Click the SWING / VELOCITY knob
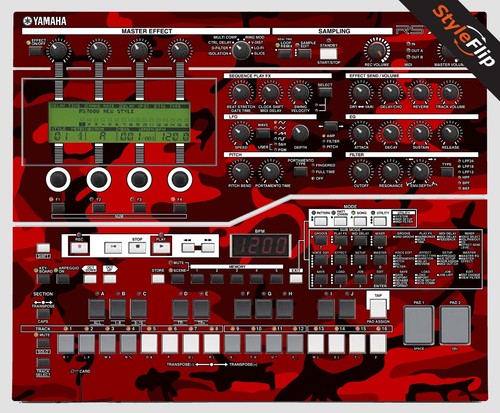This screenshot has height=413, width=500. pos(300,93)
